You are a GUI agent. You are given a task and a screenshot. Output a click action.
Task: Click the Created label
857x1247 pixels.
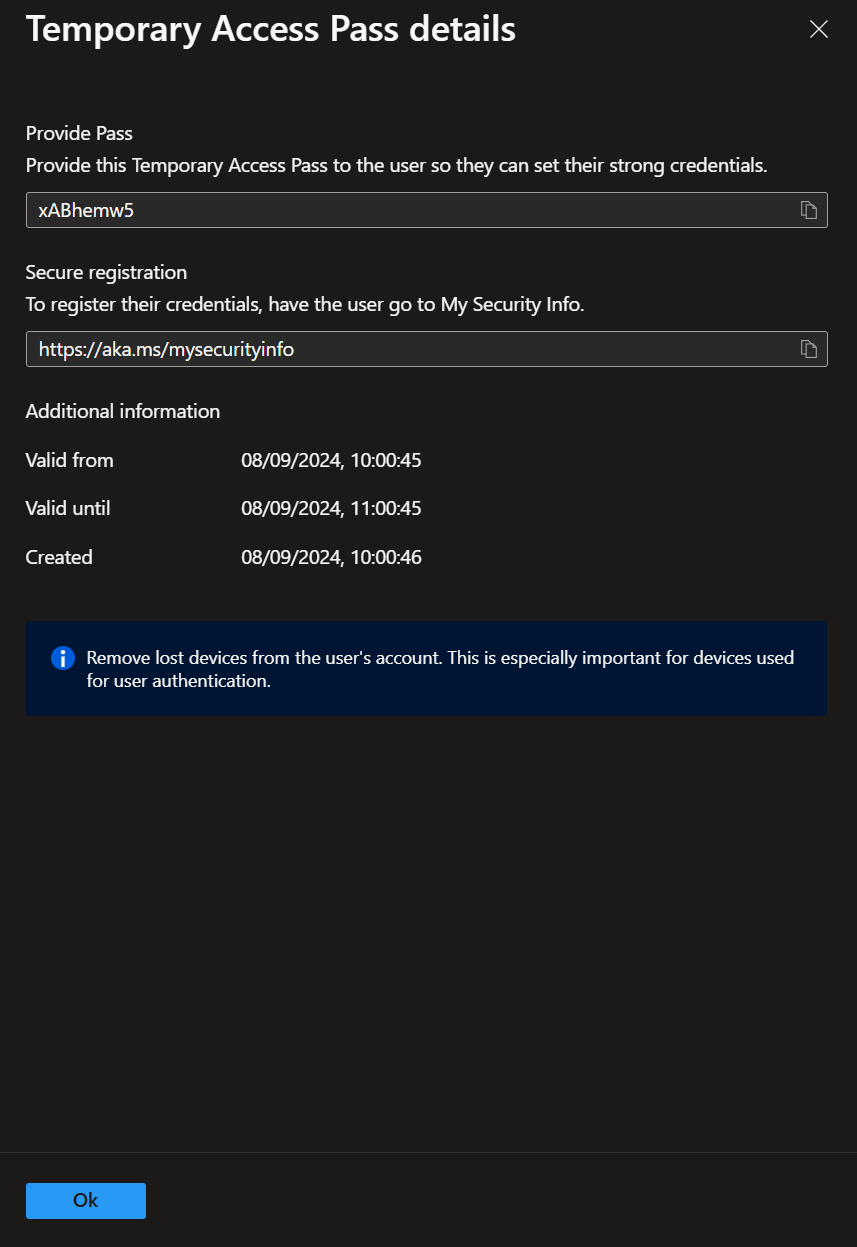click(59, 557)
